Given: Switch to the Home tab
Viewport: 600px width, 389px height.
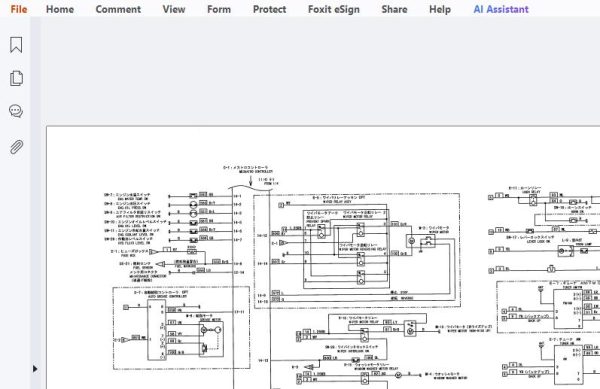Looking at the screenshot, I should [60, 9].
